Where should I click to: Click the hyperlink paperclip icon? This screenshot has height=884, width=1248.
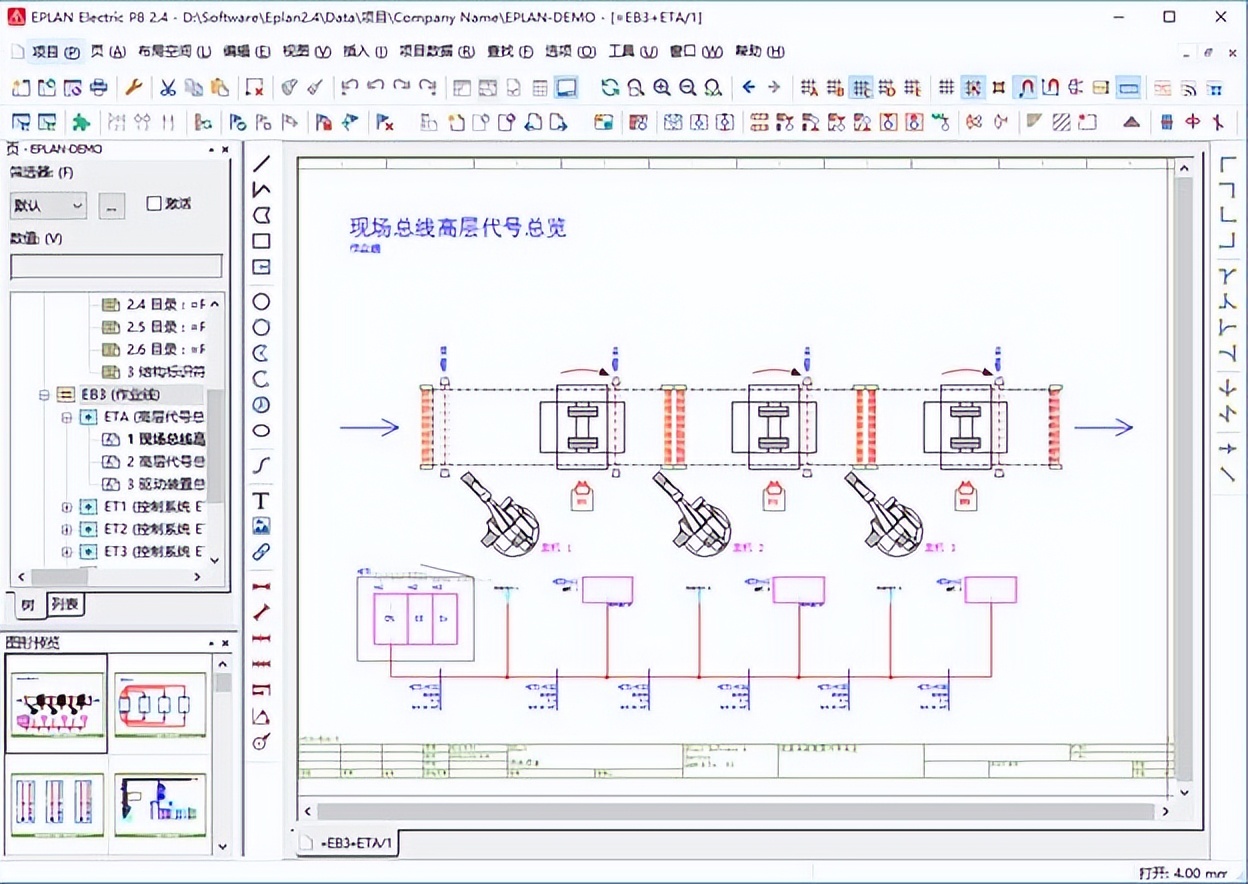point(262,551)
